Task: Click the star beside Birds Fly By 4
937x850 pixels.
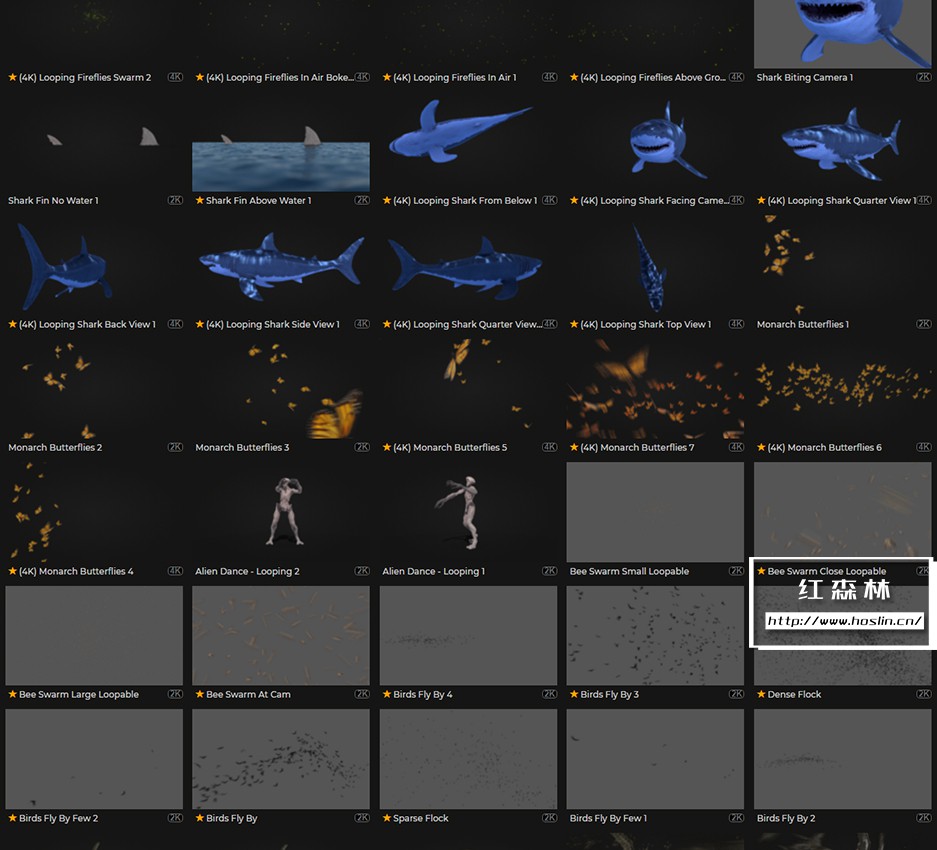Action: 387,694
